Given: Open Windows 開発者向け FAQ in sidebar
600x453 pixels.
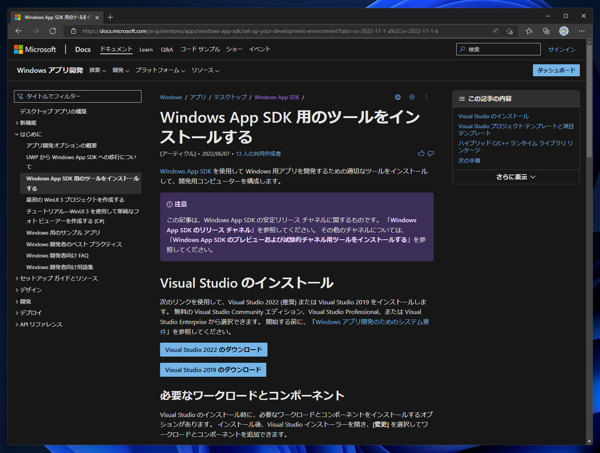Looking at the screenshot, I should (x=57, y=256).
